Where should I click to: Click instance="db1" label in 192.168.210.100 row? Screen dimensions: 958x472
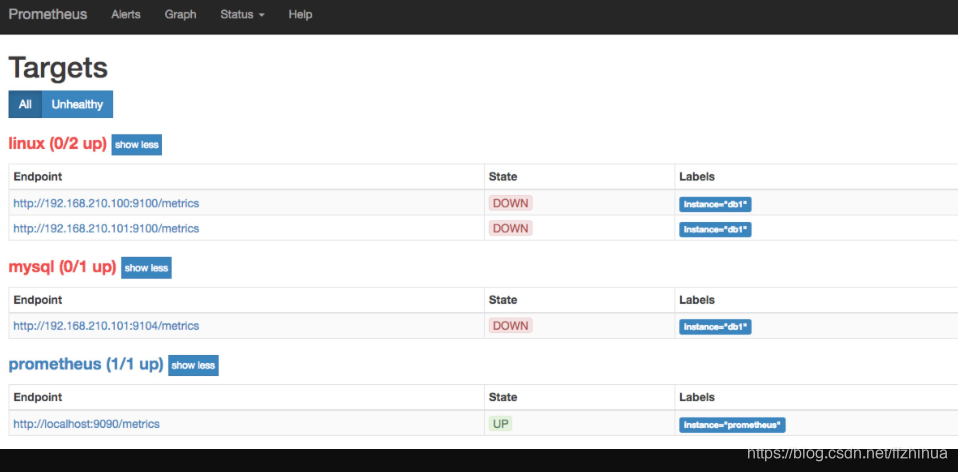click(715, 205)
